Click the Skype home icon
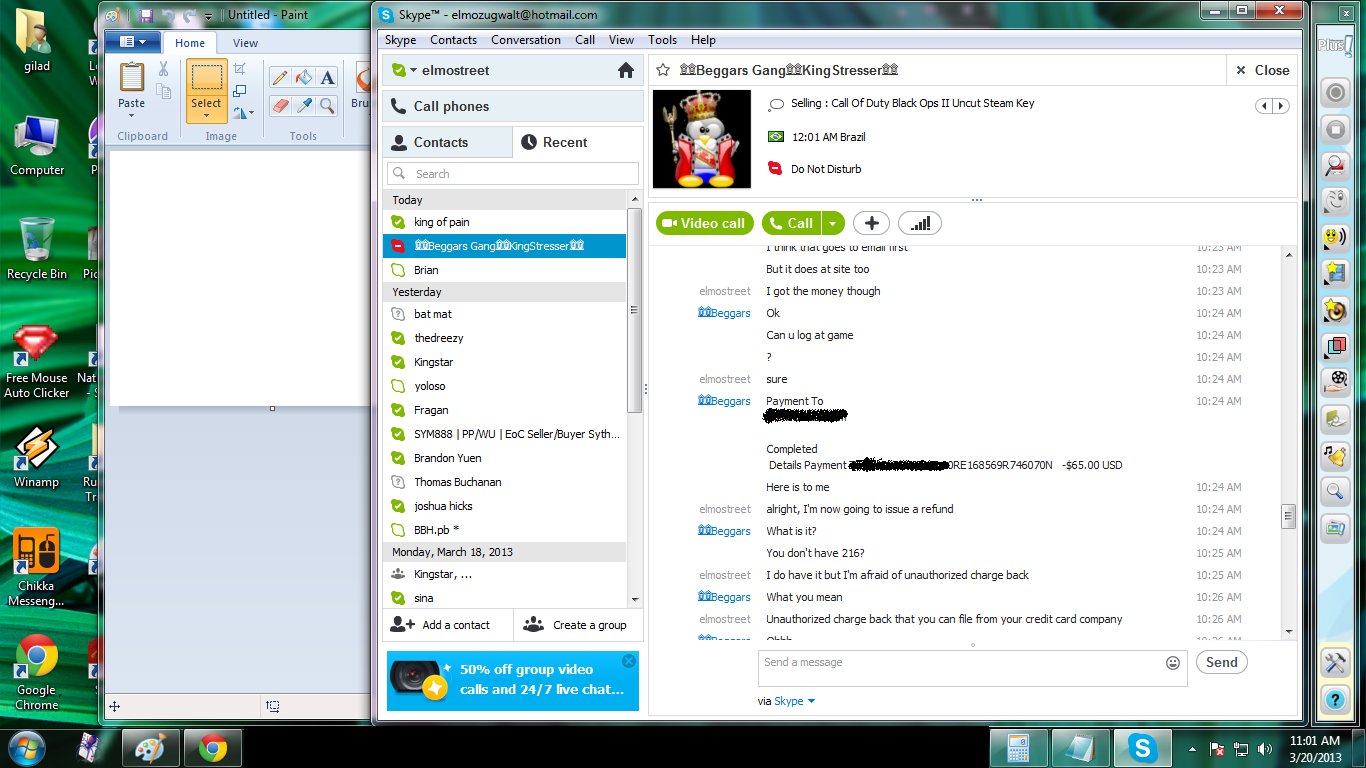Screen dimensions: 1366x768 point(626,70)
